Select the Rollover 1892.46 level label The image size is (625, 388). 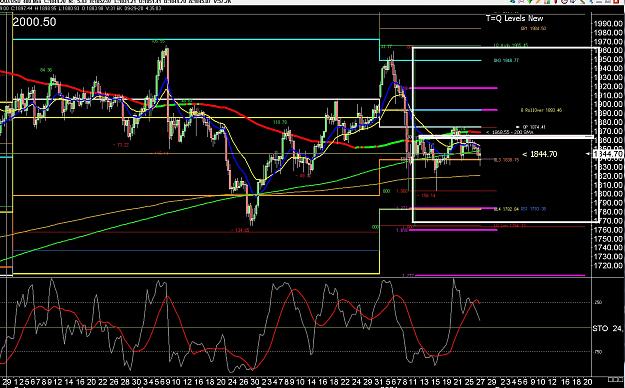tap(541, 110)
